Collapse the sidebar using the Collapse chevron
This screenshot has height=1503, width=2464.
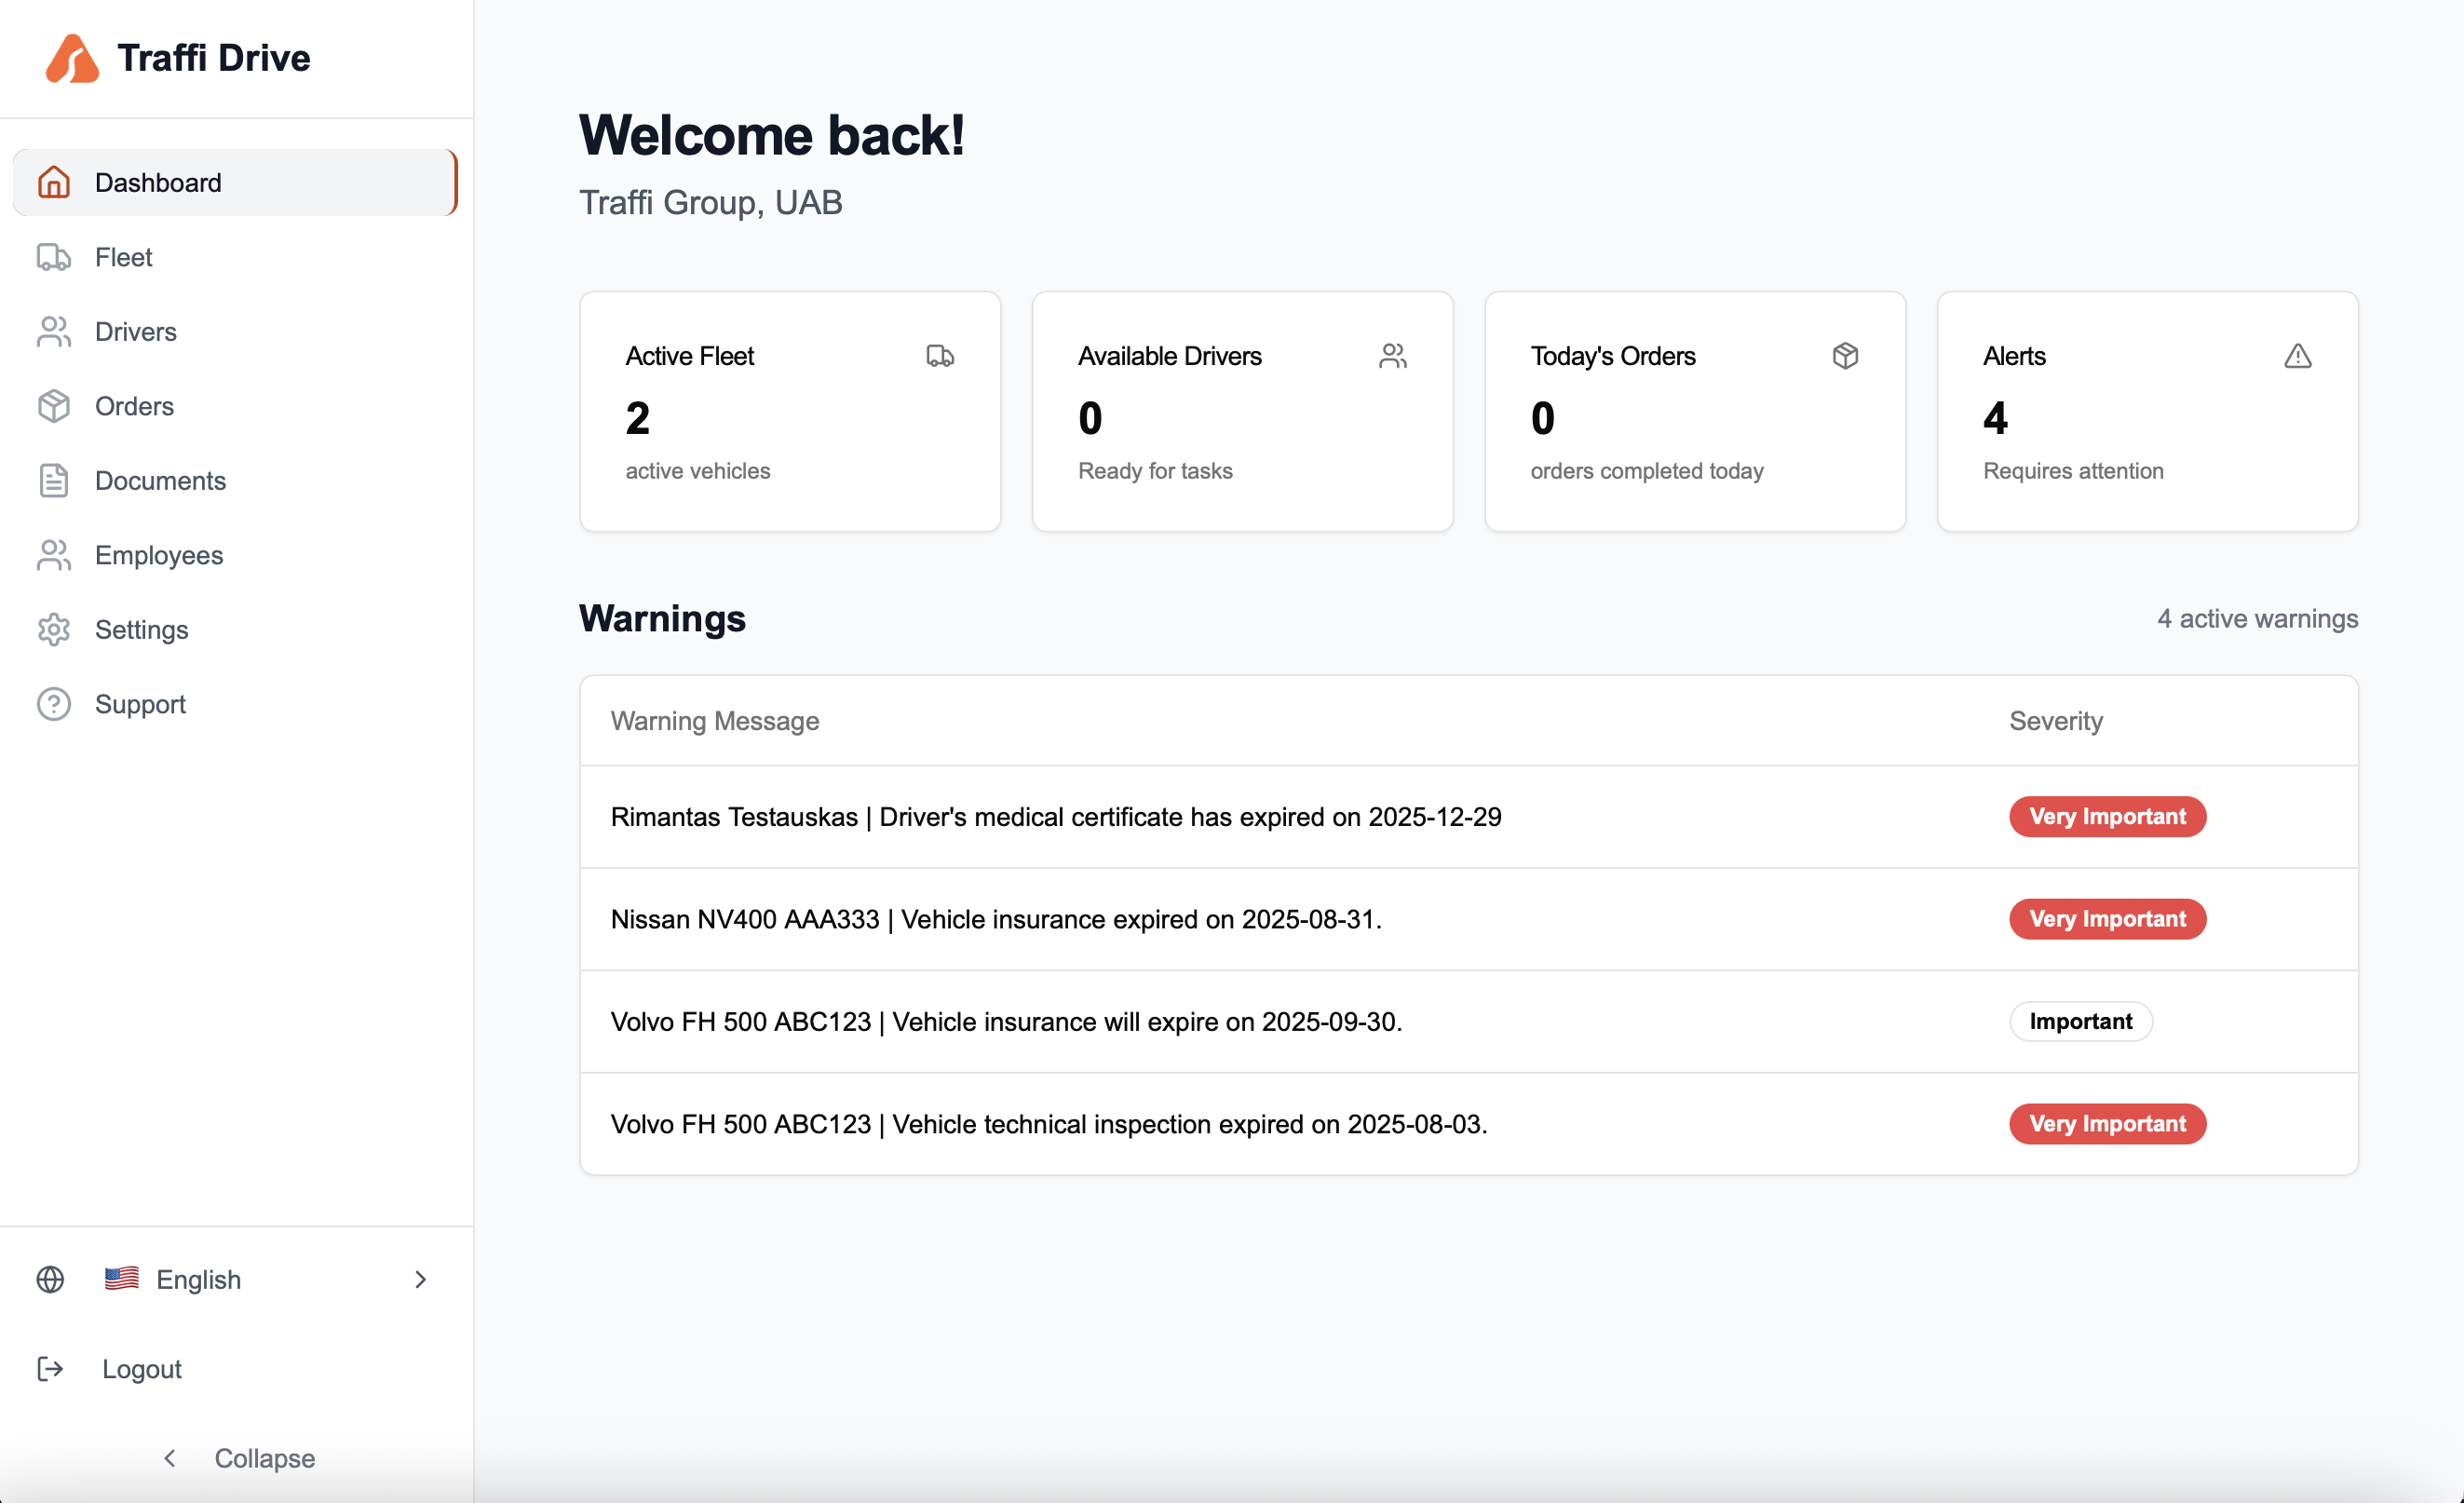[170, 1458]
